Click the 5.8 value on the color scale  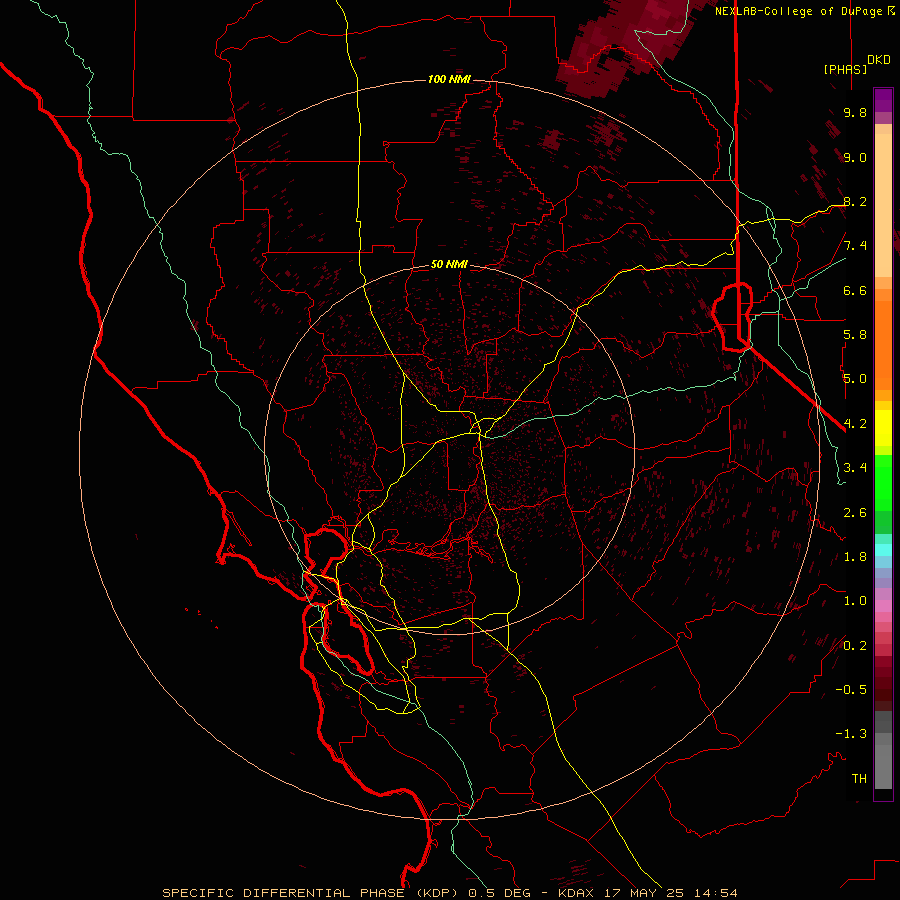click(855, 335)
